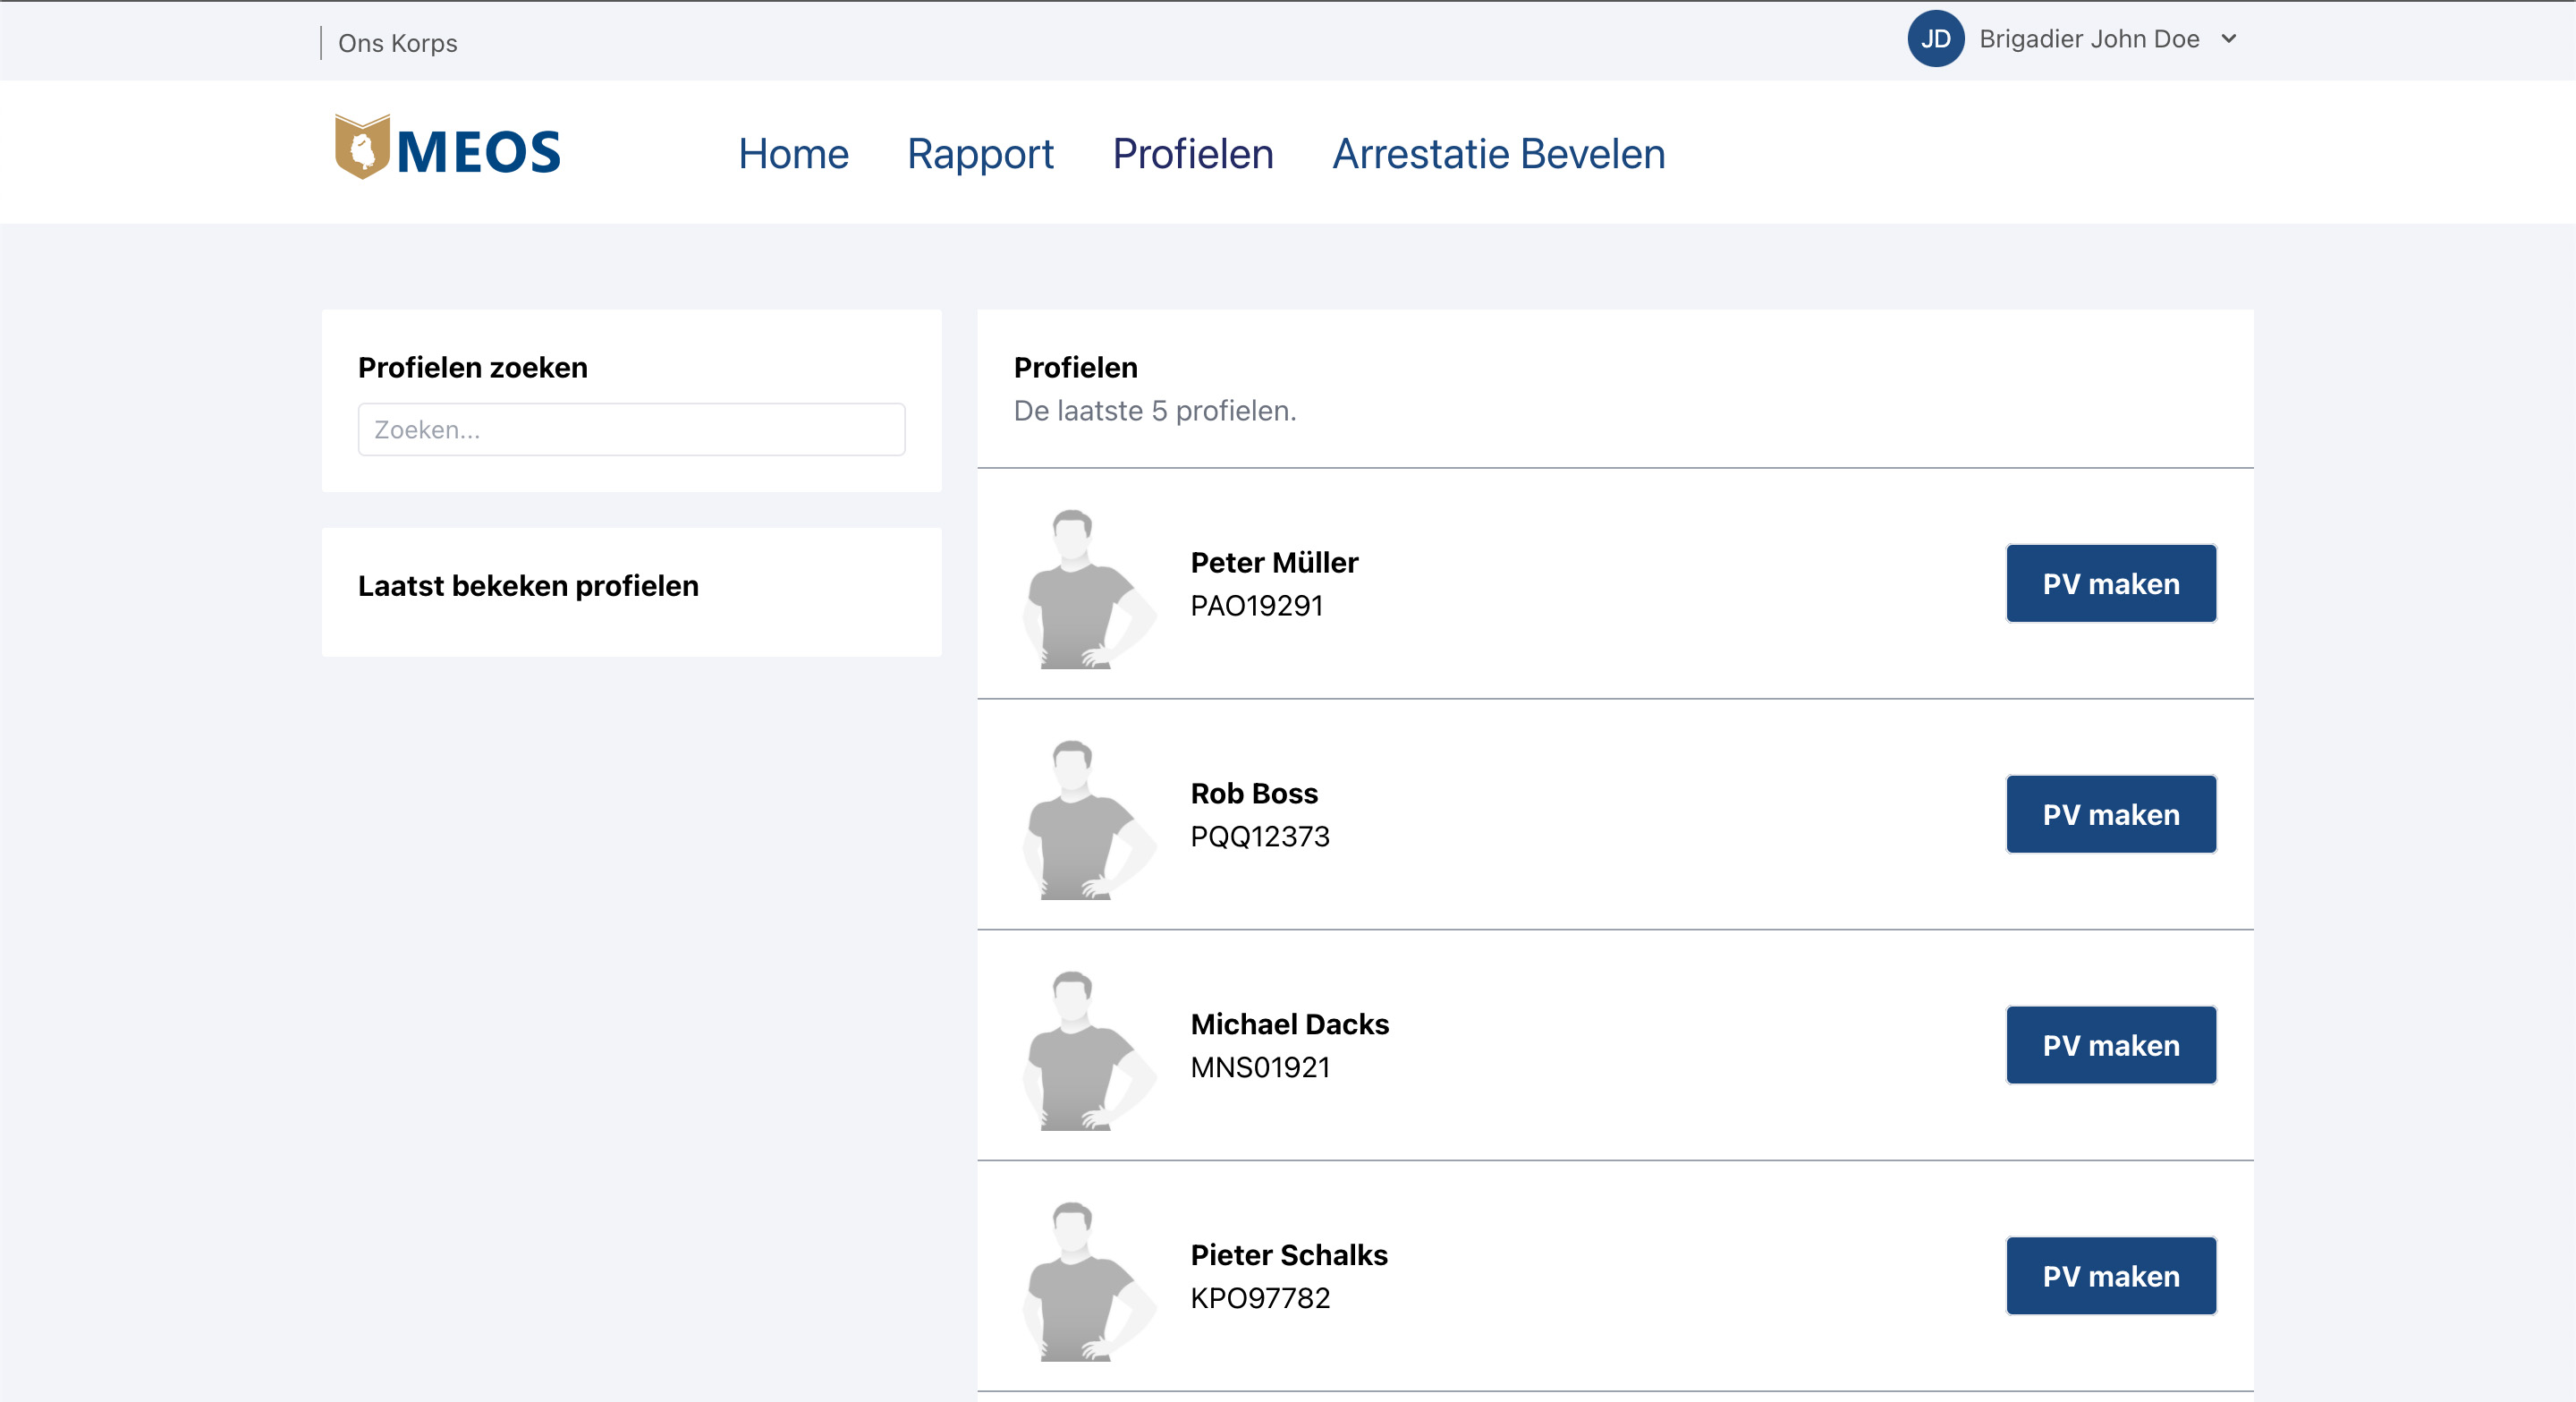Open Arrestatie Bevelen in navigation
2576x1402 pixels.
pos(1498,154)
